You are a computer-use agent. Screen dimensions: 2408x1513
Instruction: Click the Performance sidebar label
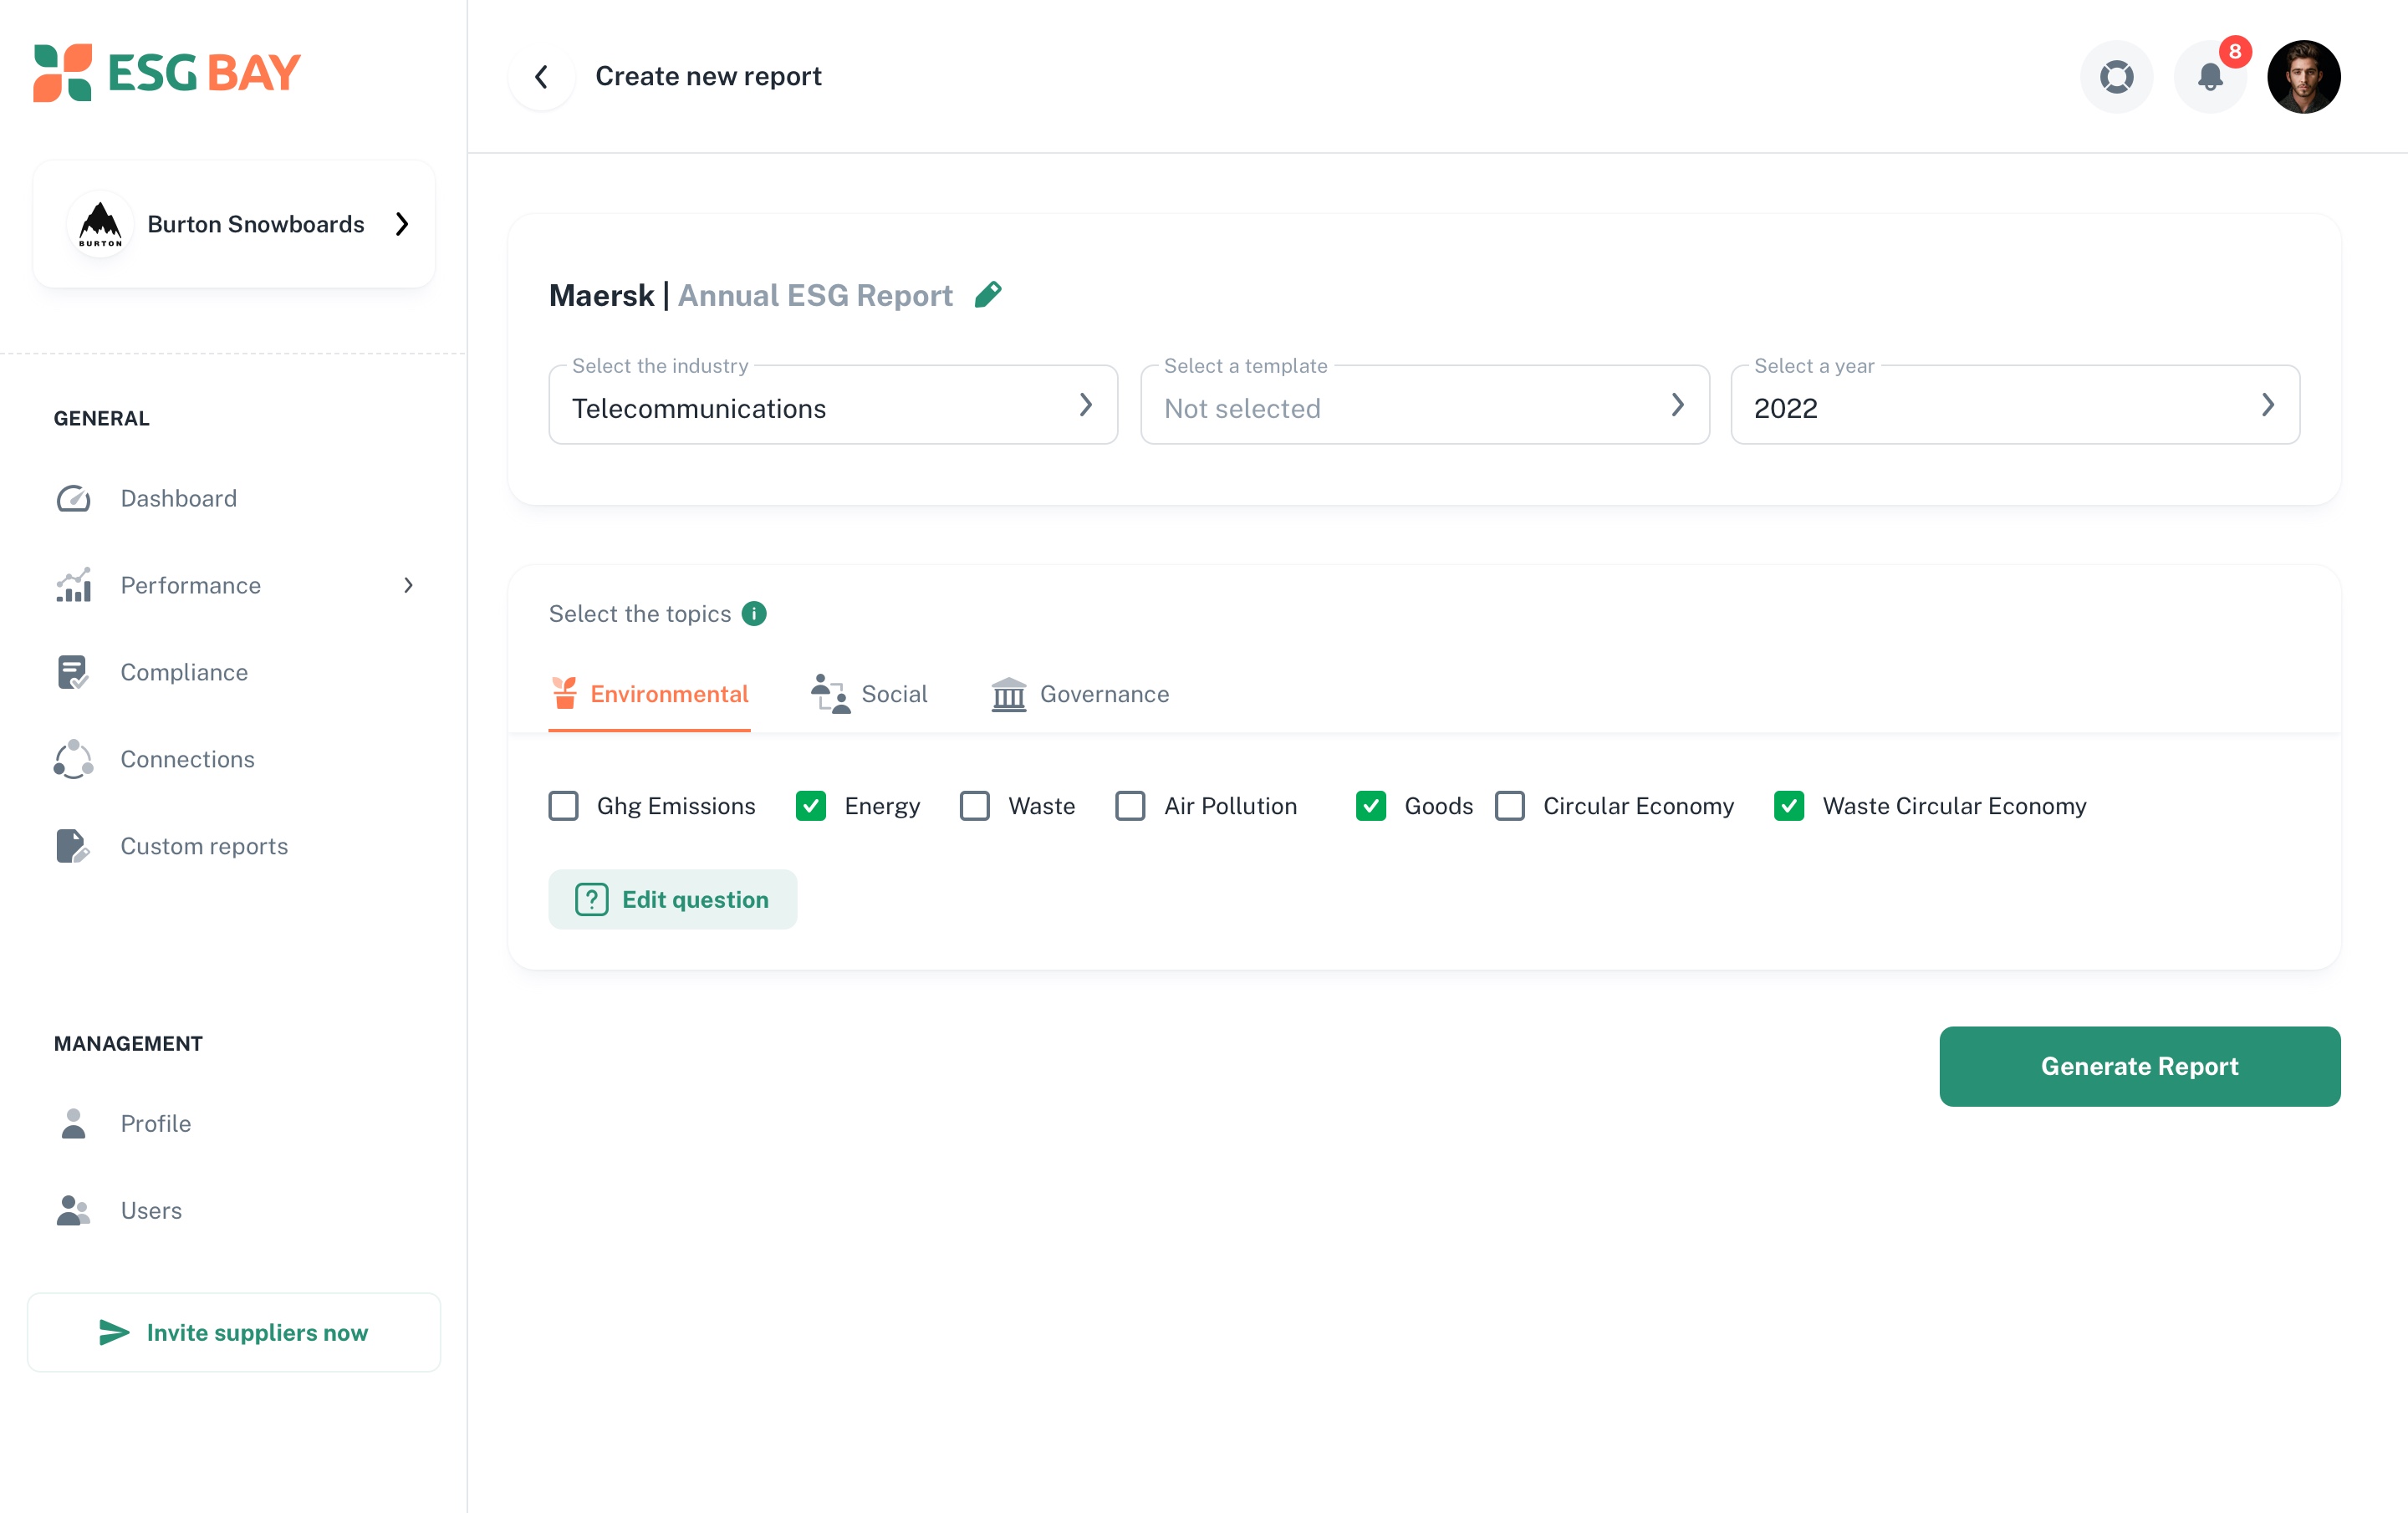click(190, 585)
